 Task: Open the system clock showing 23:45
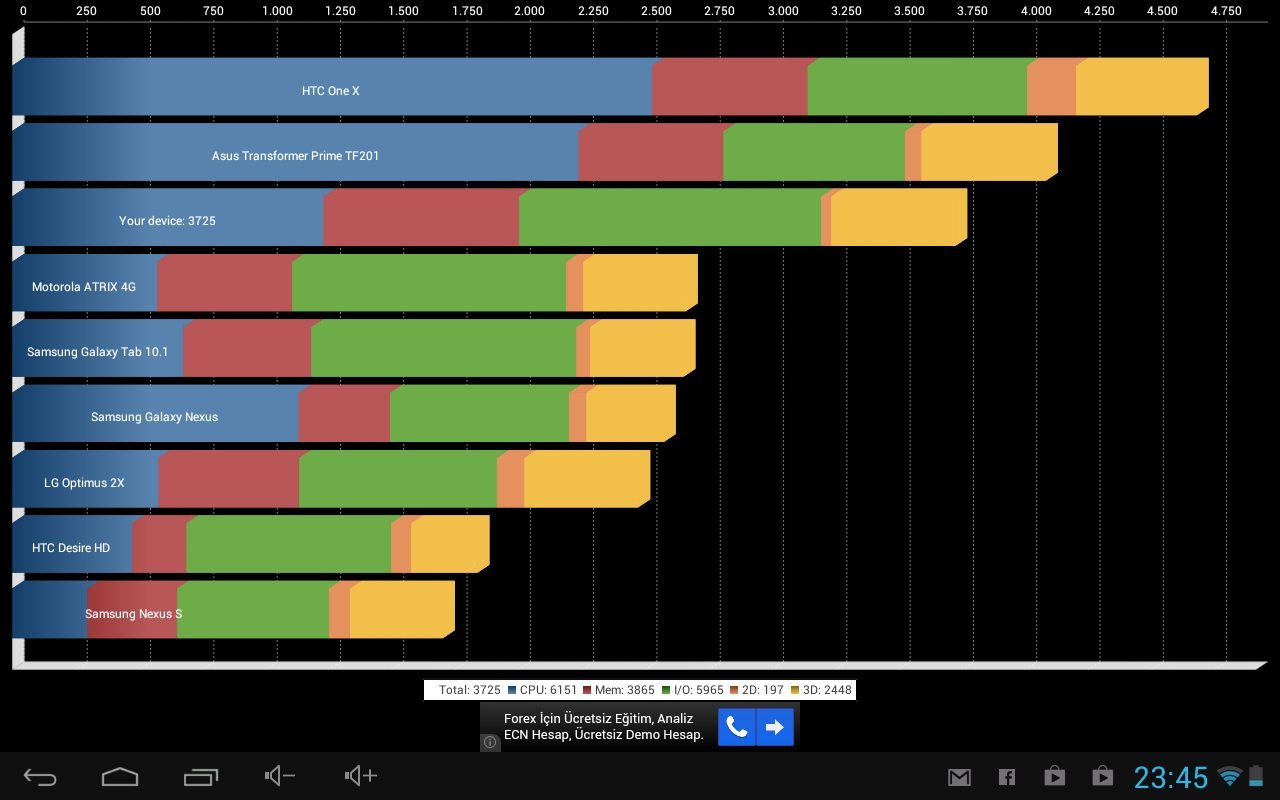point(1171,777)
